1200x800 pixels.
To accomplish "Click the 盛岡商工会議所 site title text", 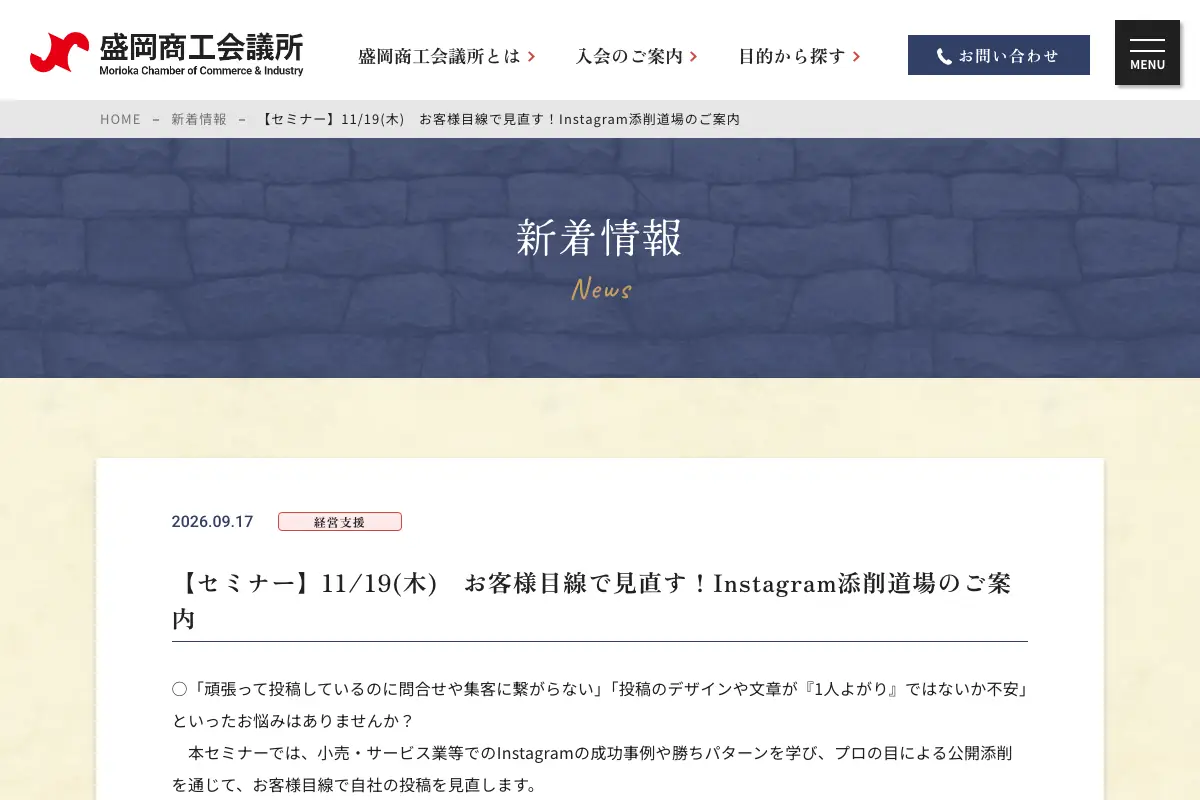I will pyautogui.click(x=201, y=46).
